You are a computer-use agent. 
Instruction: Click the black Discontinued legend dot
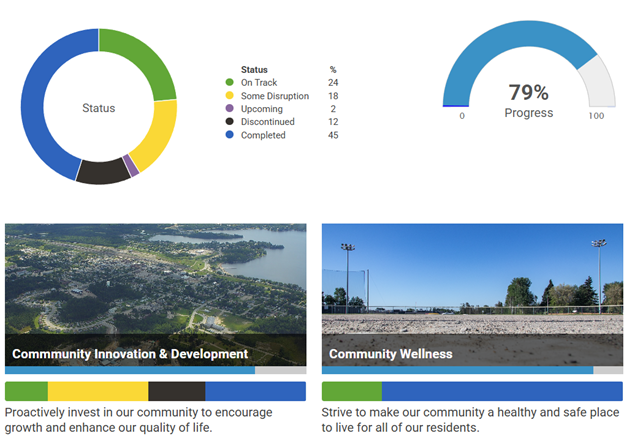click(x=230, y=122)
